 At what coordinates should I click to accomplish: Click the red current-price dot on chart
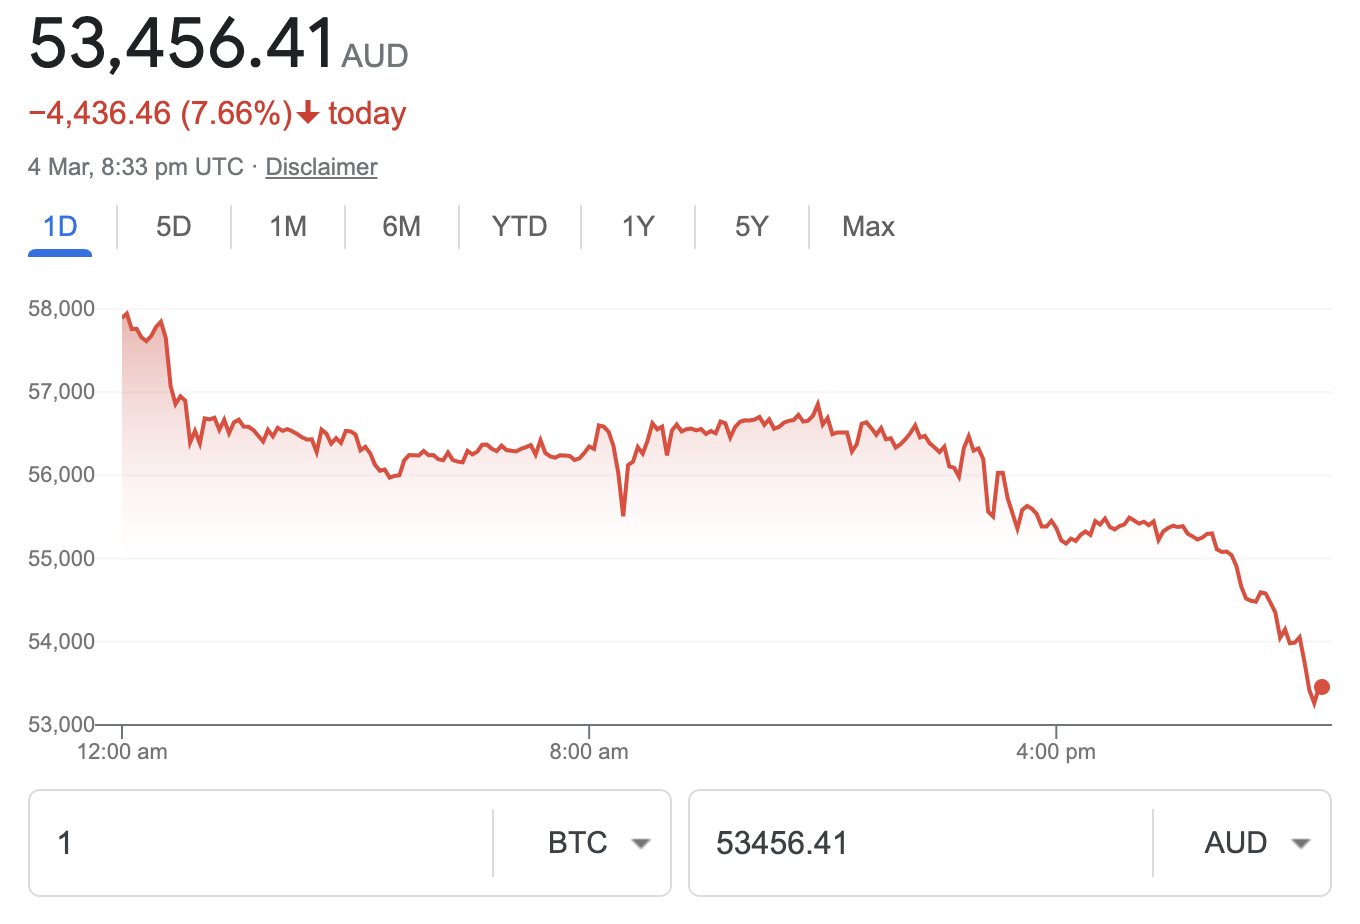pos(1322,687)
